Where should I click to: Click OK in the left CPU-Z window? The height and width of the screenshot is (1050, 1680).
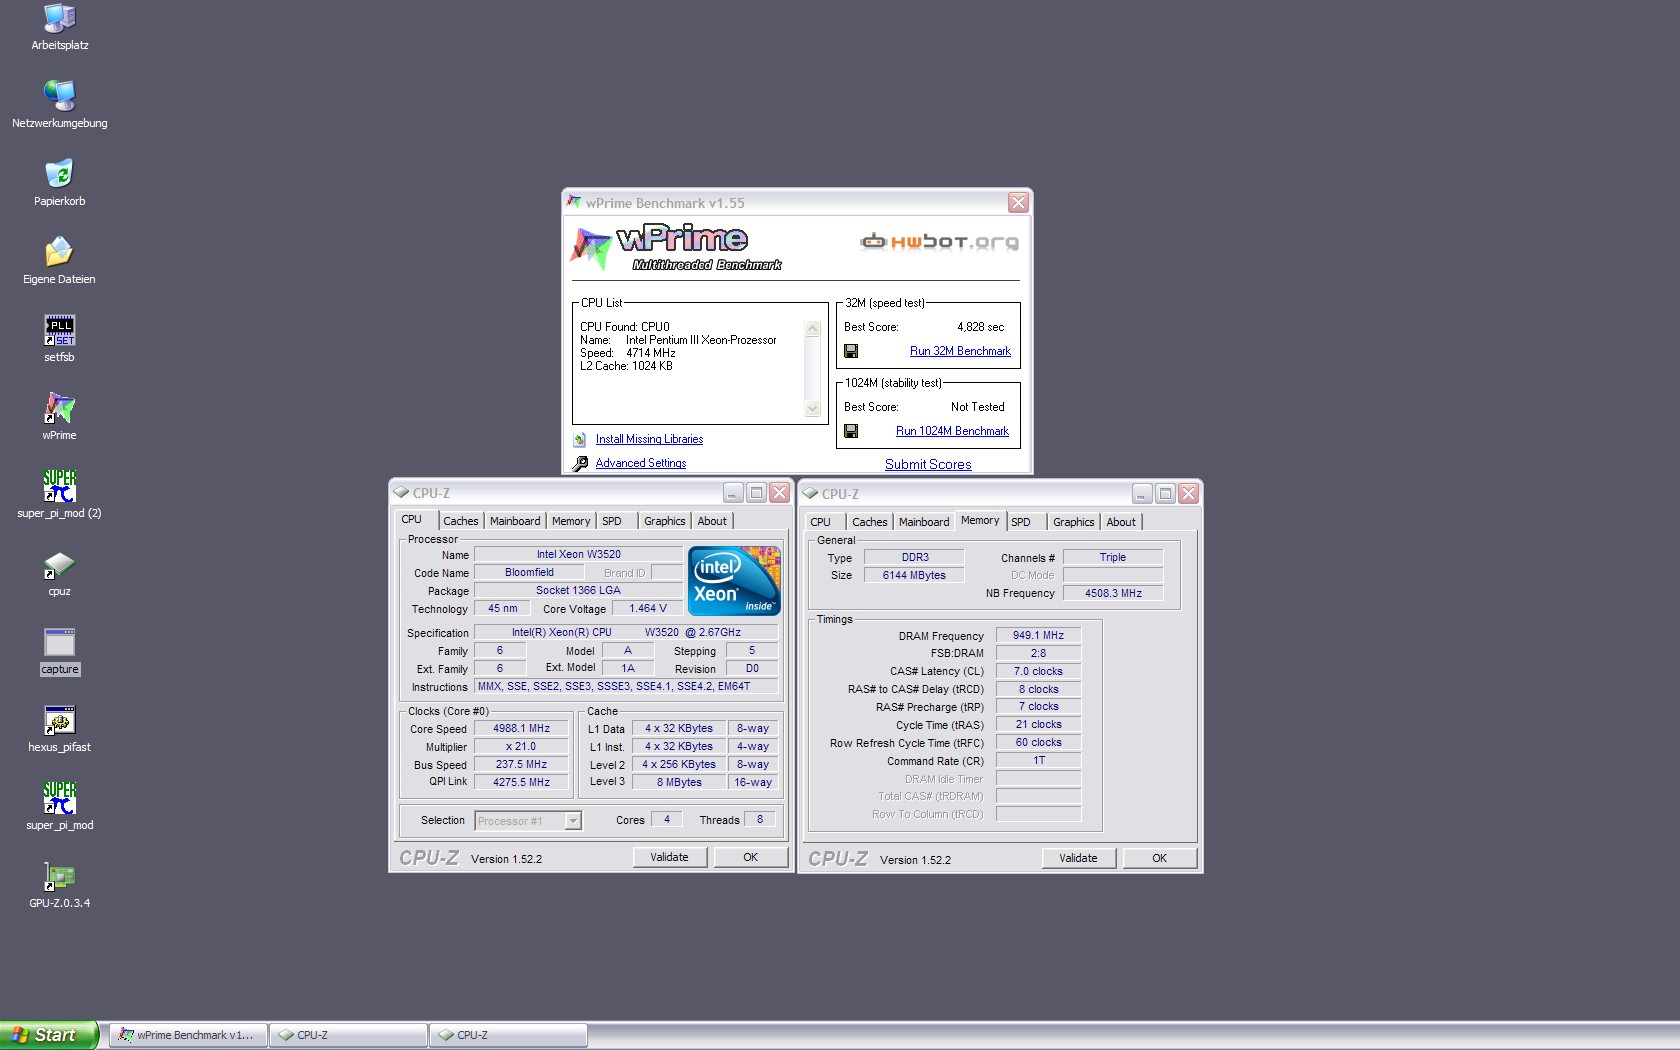pyautogui.click(x=751, y=857)
